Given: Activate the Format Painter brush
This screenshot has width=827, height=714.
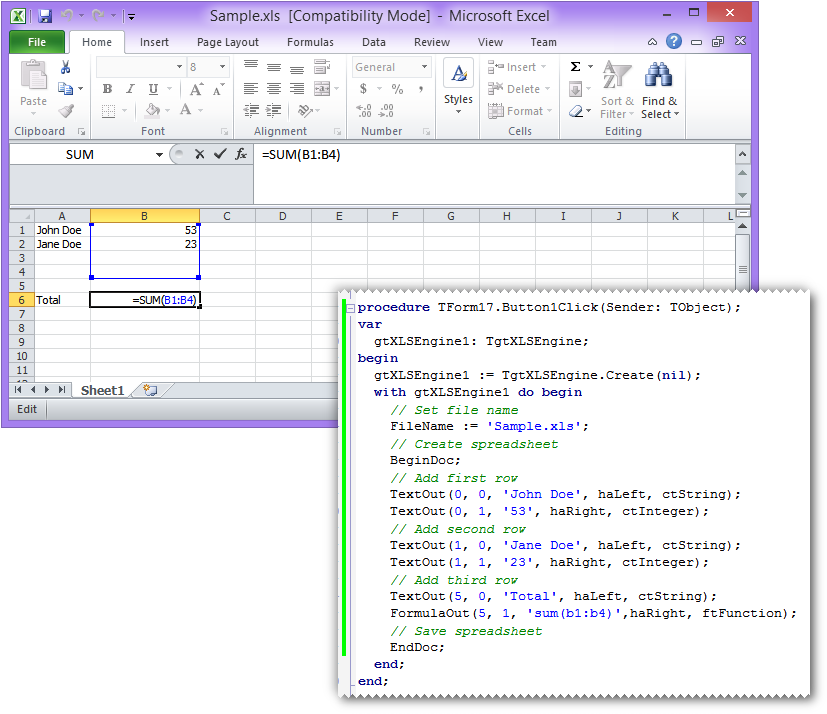Looking at the screenshot, I should 66,111.
